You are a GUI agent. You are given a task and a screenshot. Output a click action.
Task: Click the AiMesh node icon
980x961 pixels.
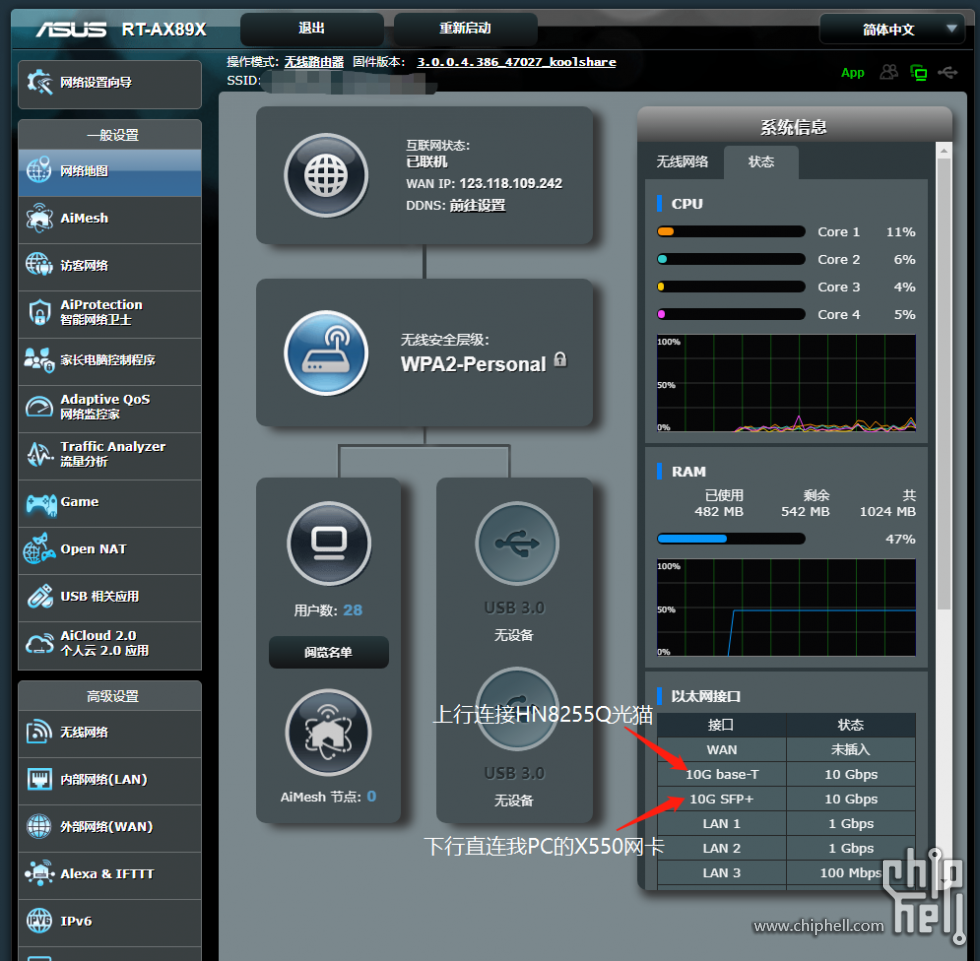329,733
